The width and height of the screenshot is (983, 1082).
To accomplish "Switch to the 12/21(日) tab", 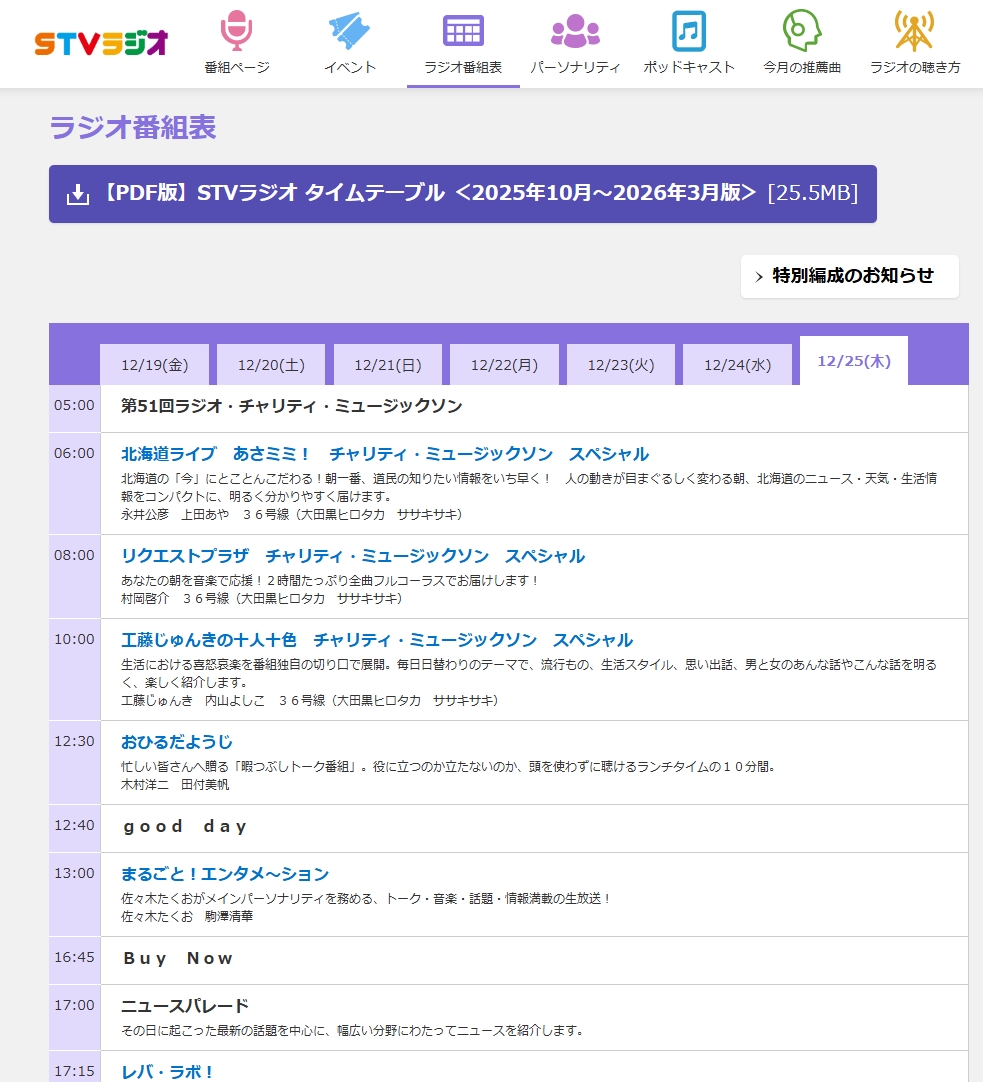I will coord(387,365).
